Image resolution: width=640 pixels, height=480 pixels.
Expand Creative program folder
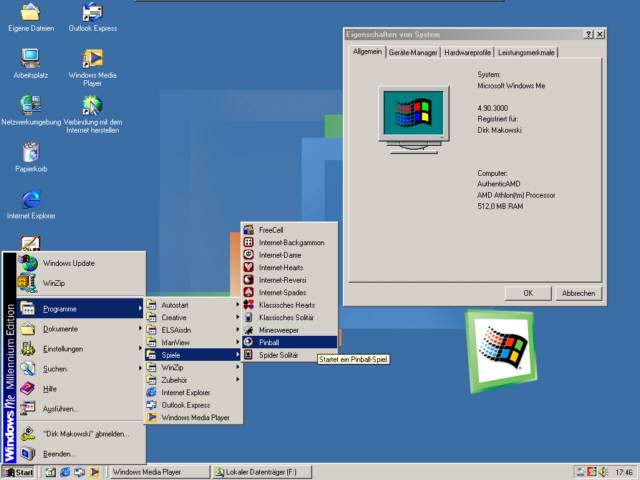[193, 317]
